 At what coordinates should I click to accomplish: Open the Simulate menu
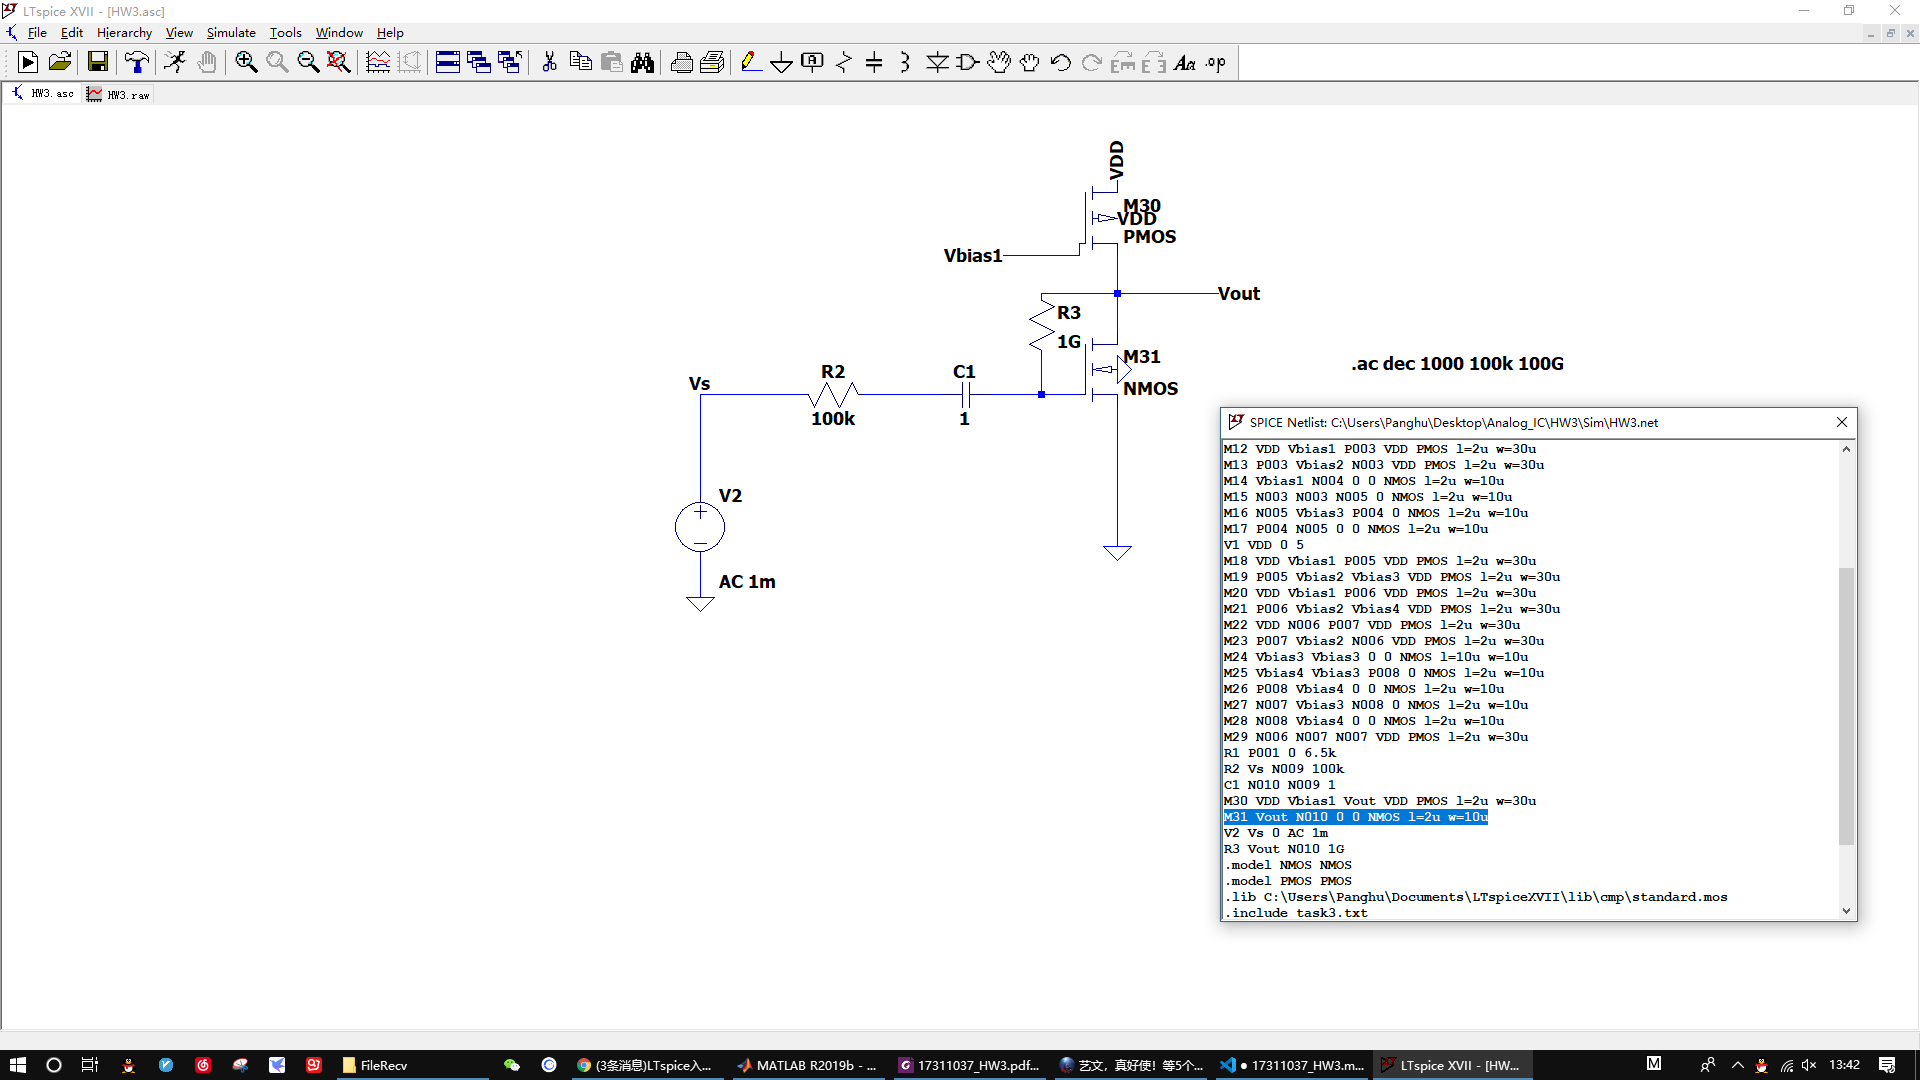231,32
